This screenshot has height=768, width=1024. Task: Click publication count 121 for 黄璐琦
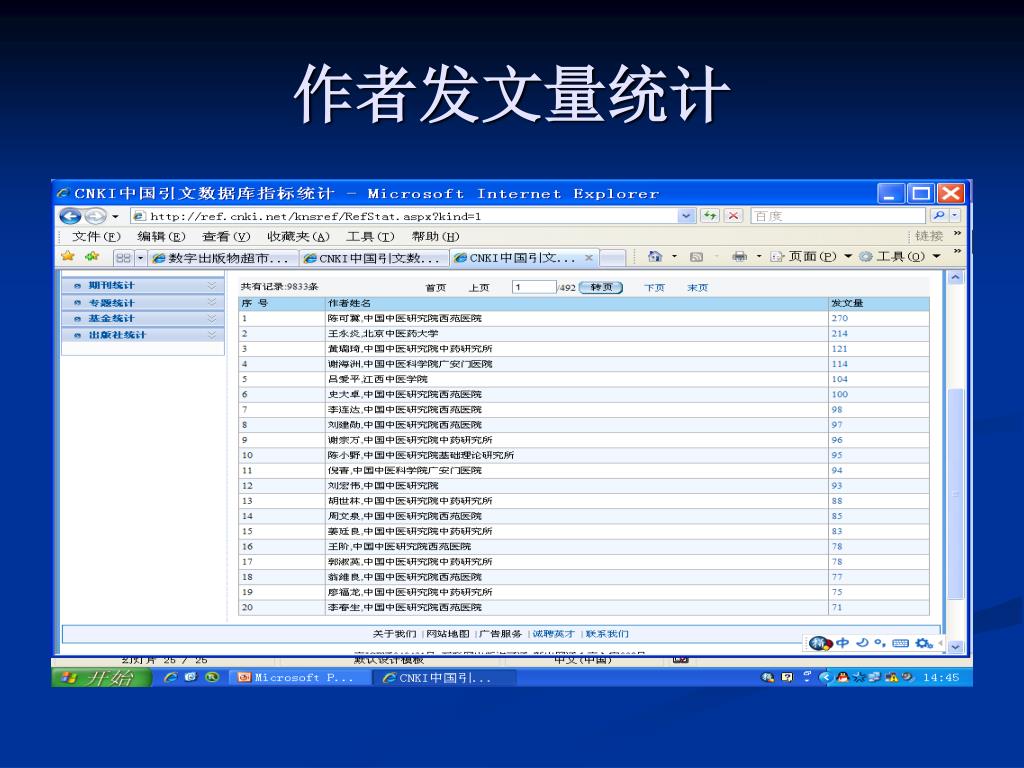coord(840,349)
